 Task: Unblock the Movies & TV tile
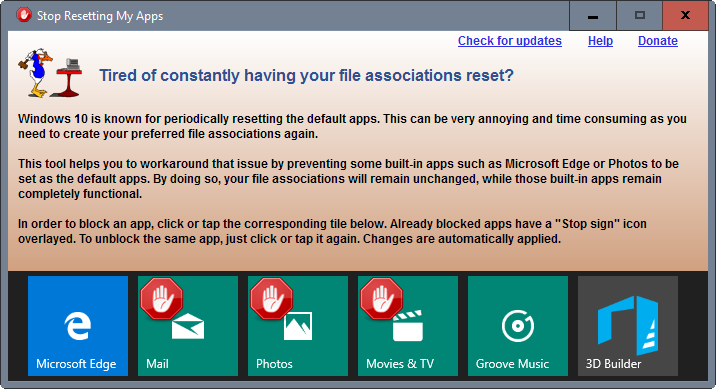coord(408,326)
